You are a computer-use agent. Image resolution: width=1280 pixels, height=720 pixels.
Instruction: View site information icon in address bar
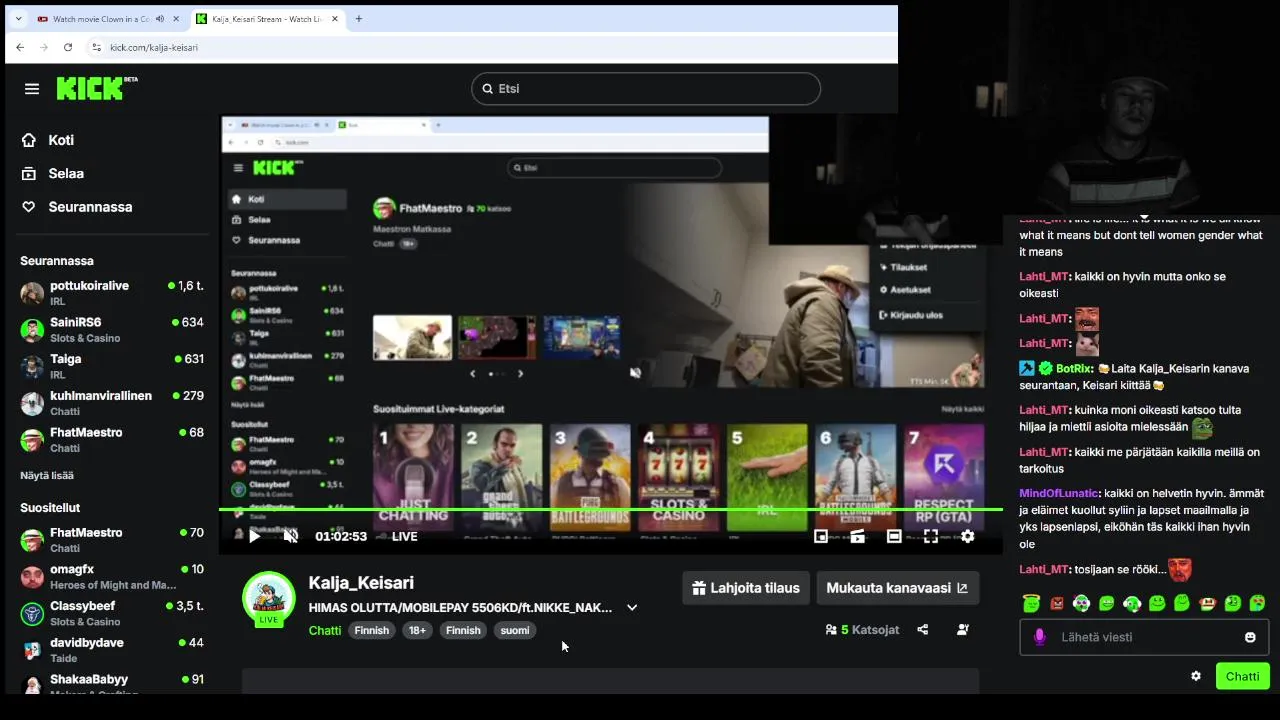(96, 47)
